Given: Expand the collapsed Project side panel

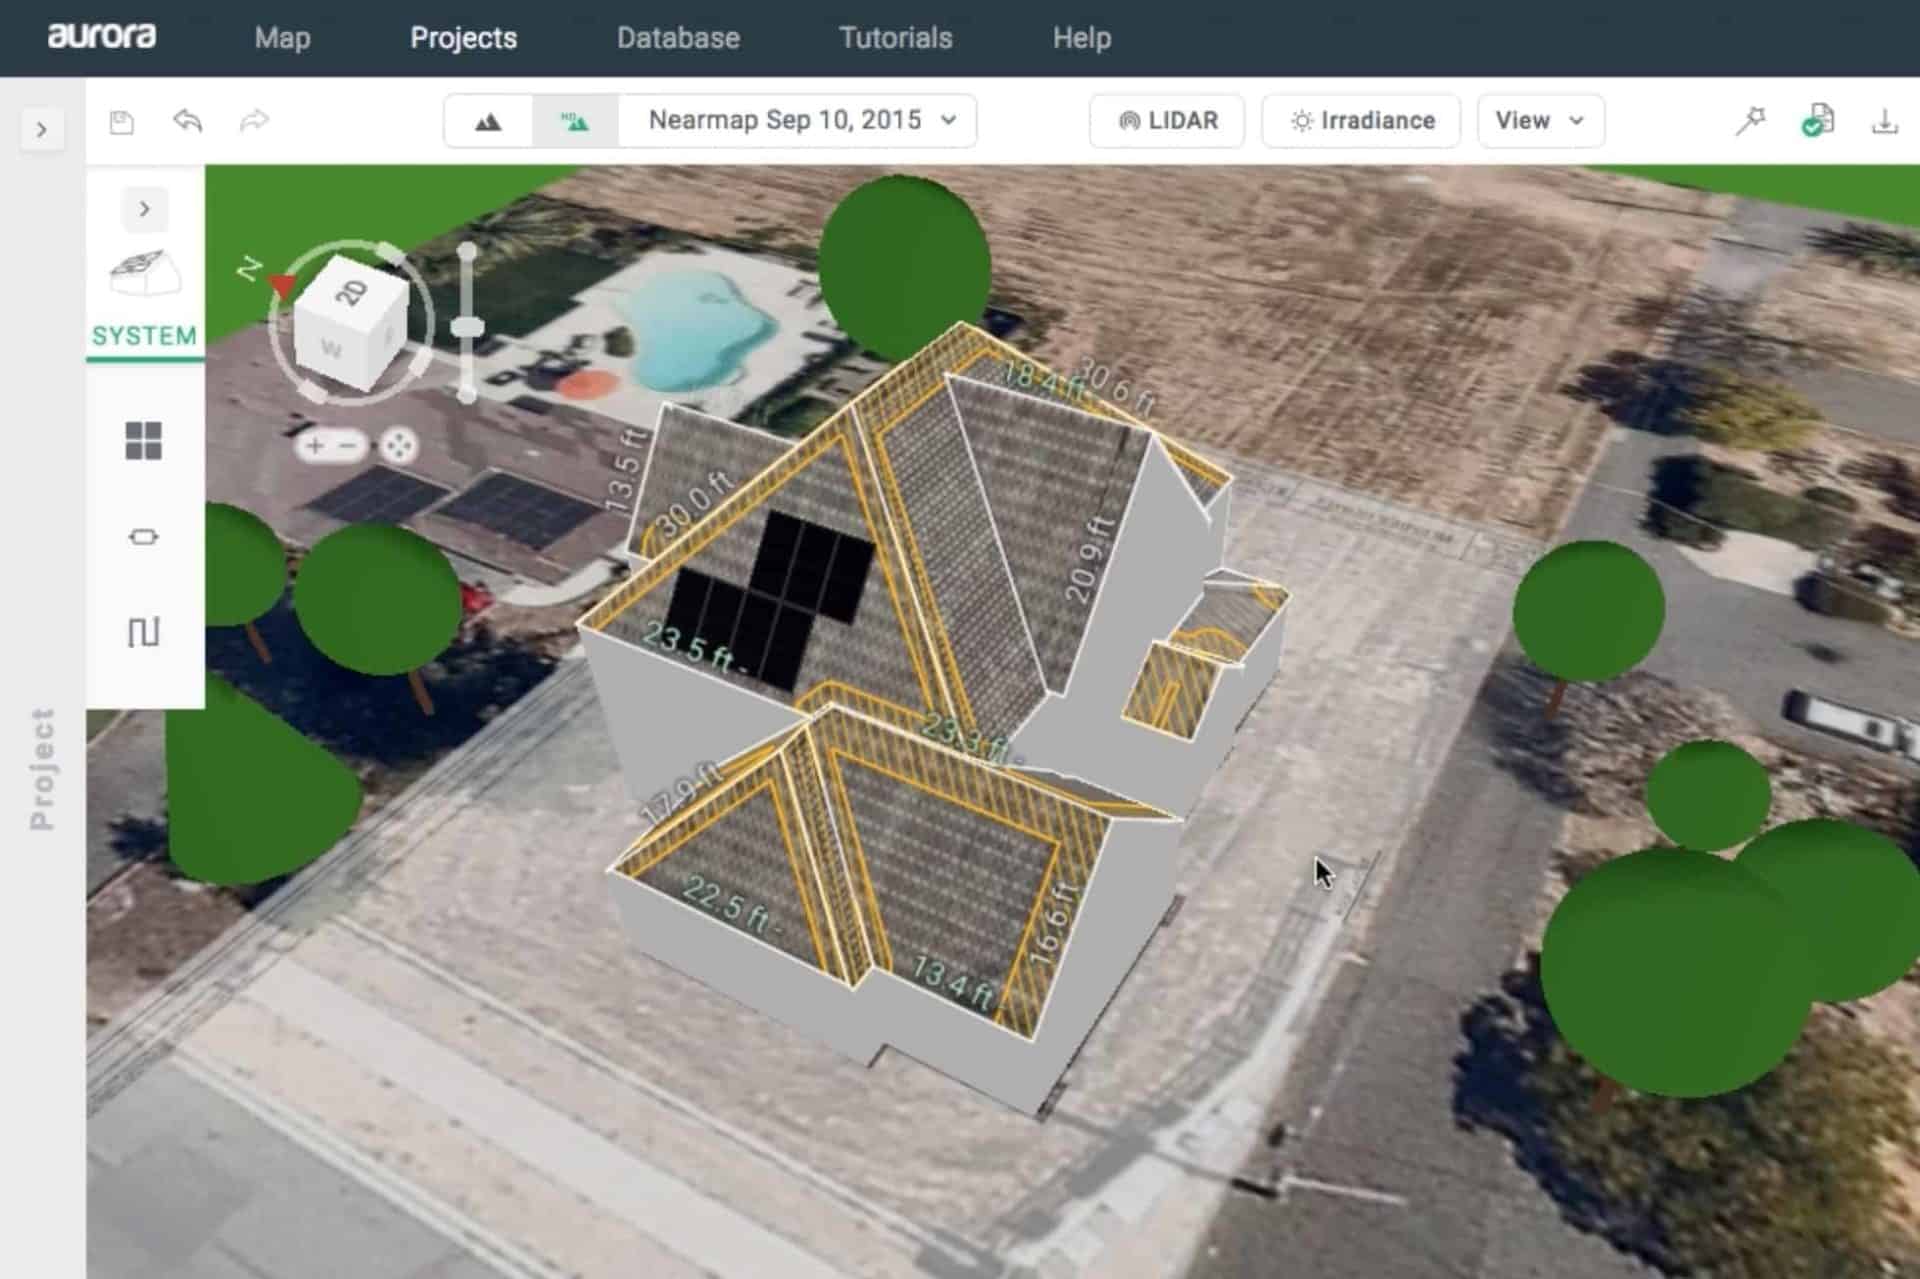Looking at the screenshot, I should (x=41, y=130).
